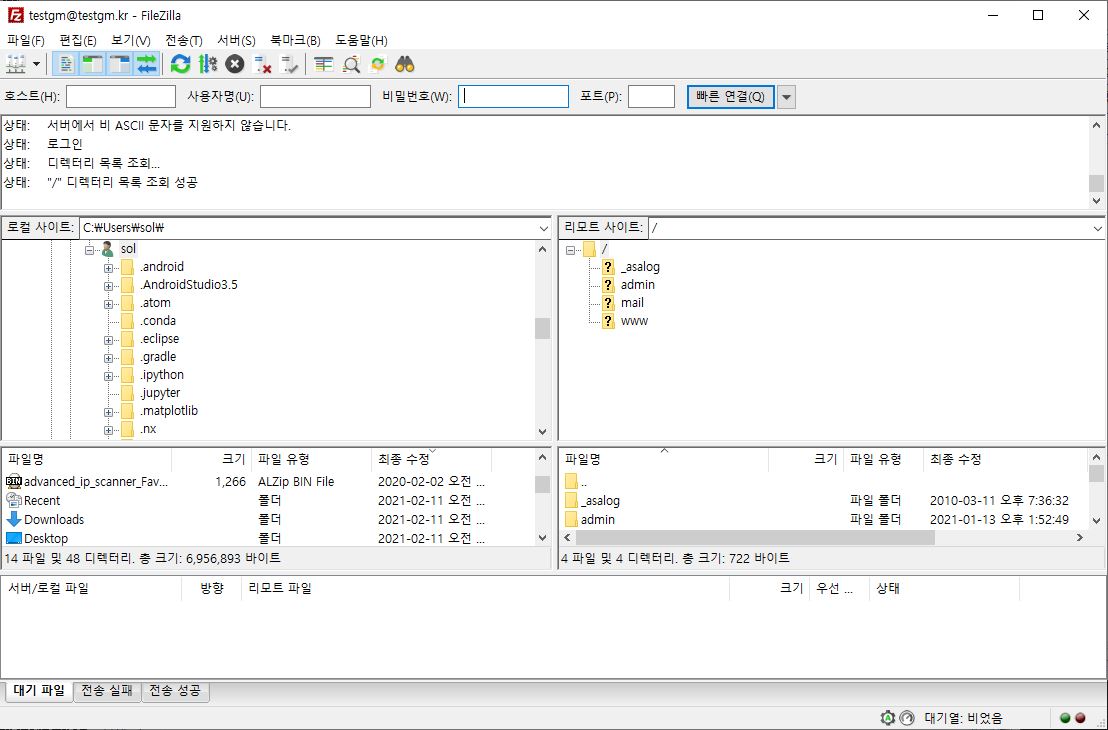This screenshot has width=1108, height=730.
Task: Sort local files by 최종 수정
Action: click(x=431, y=459)
